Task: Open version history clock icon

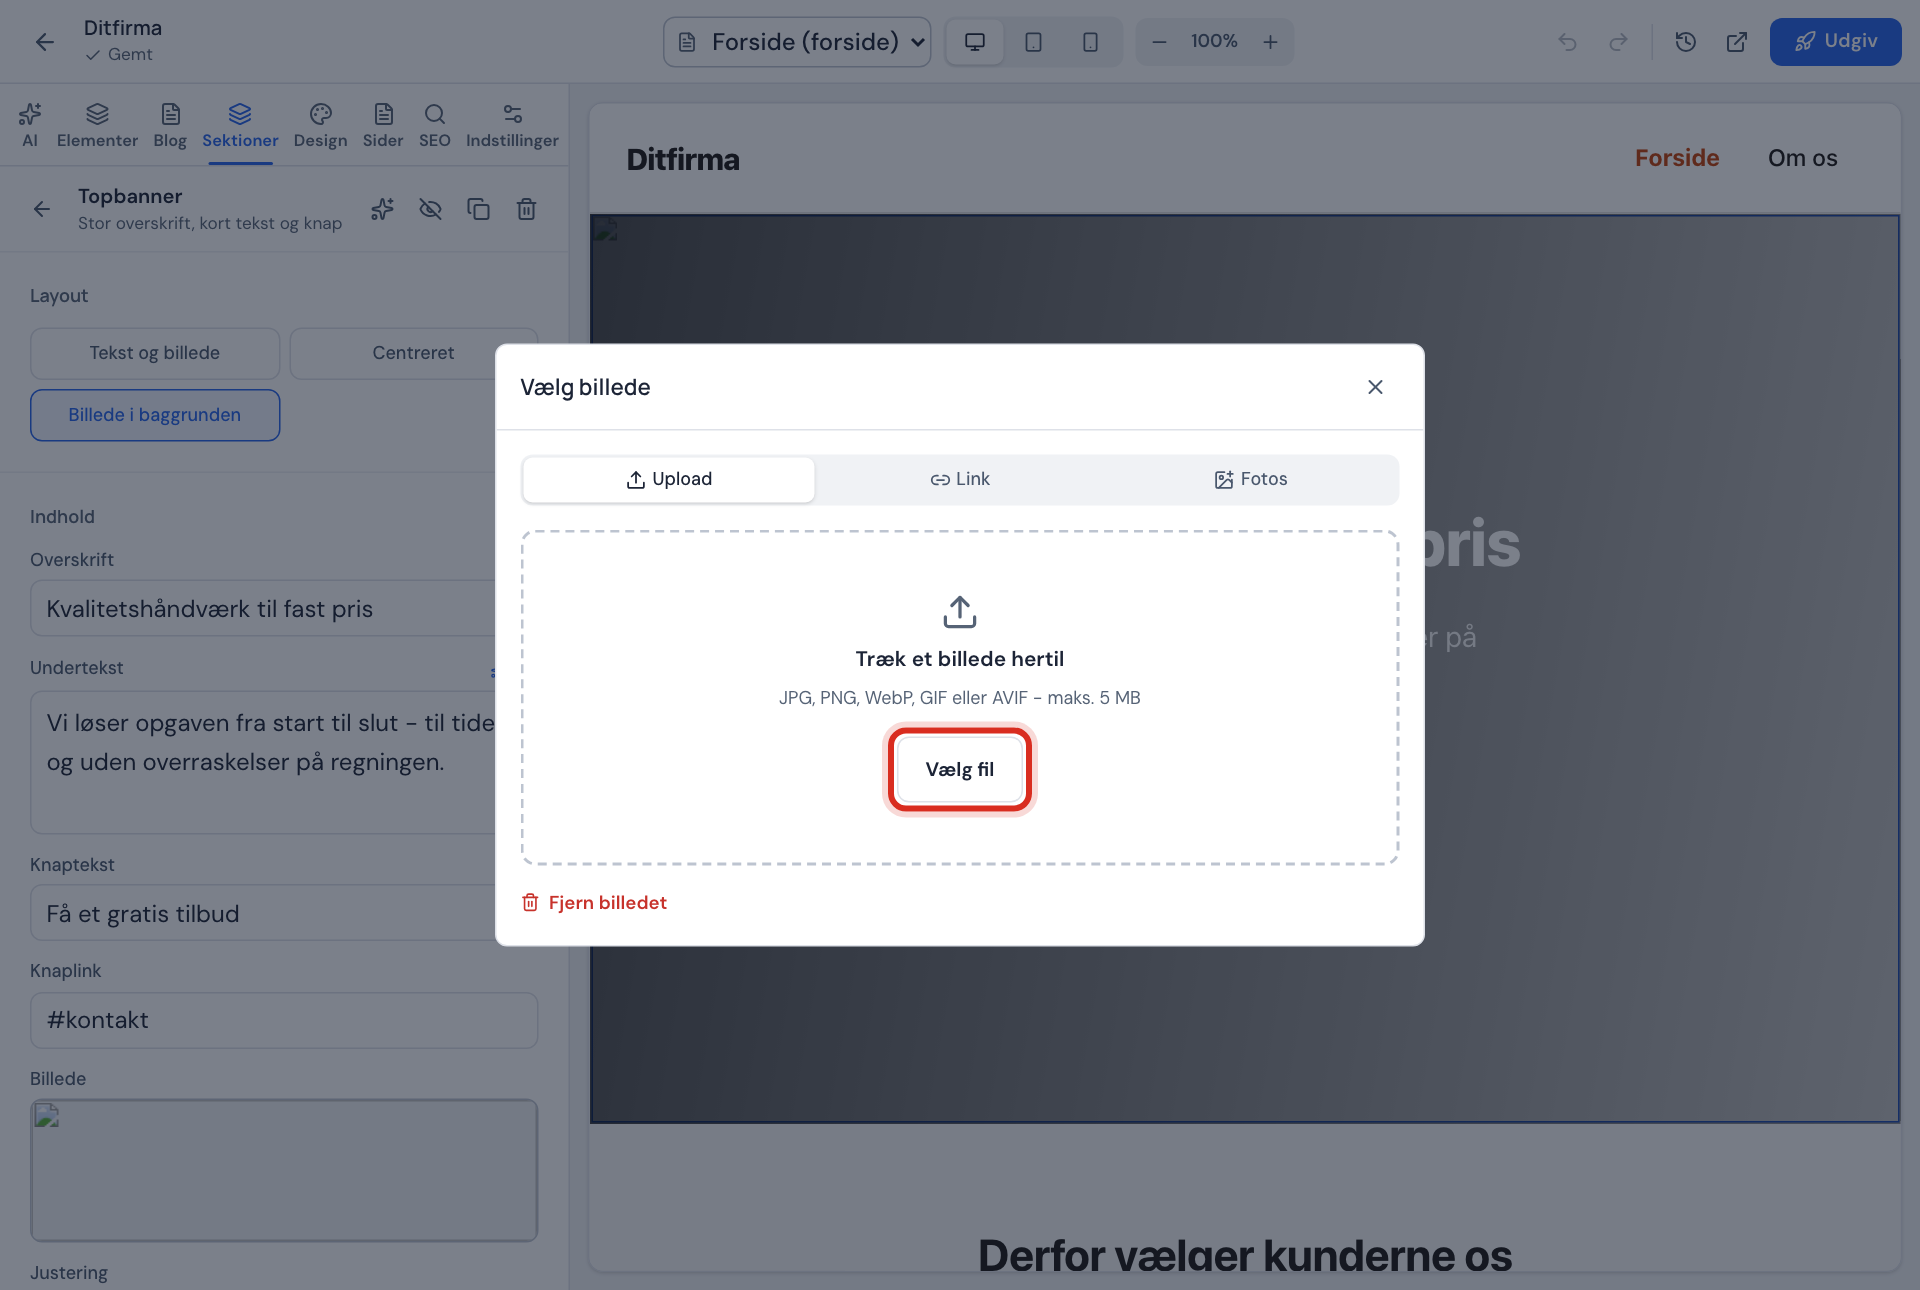Action: click(1686, 42)
